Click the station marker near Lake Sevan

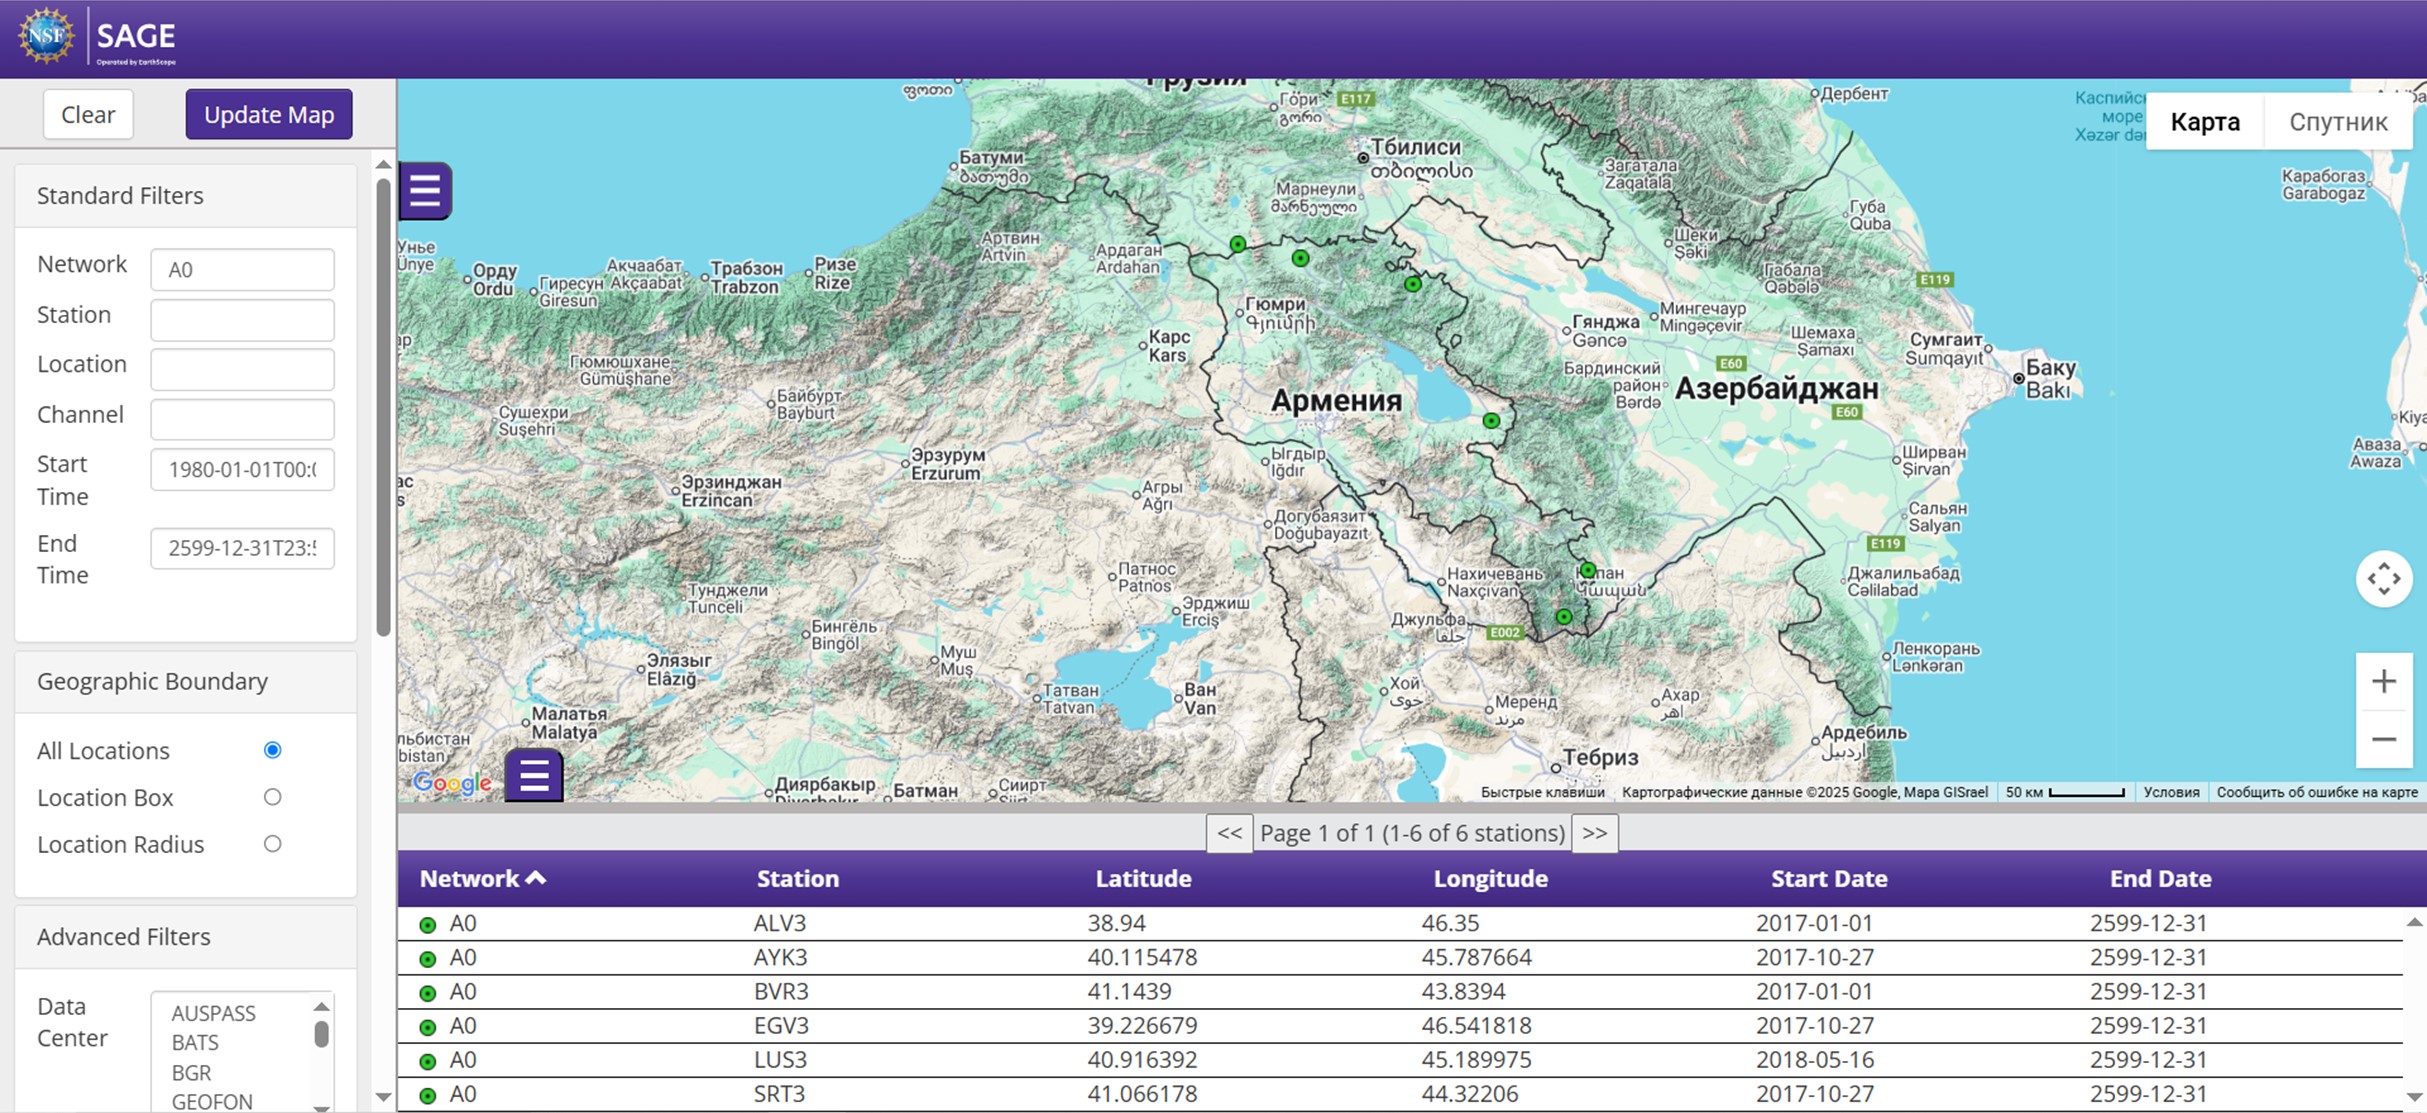coord(1491,421)
